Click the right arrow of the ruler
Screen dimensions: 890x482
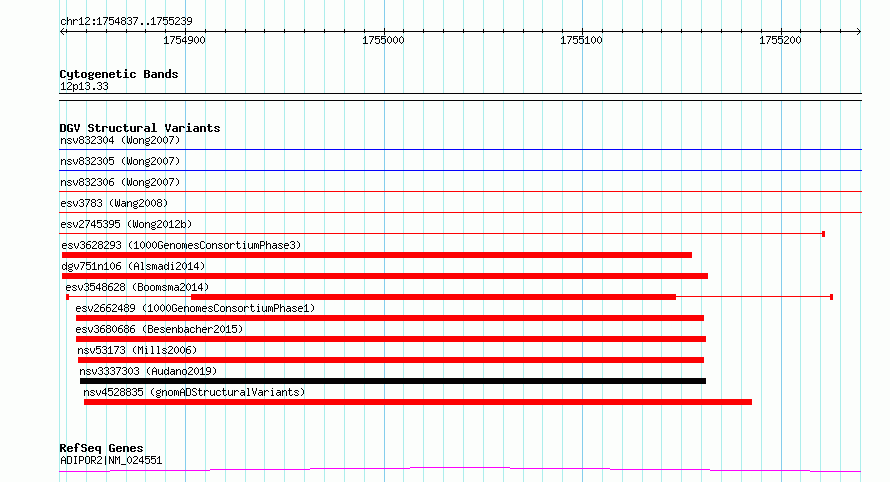(858, 32)
